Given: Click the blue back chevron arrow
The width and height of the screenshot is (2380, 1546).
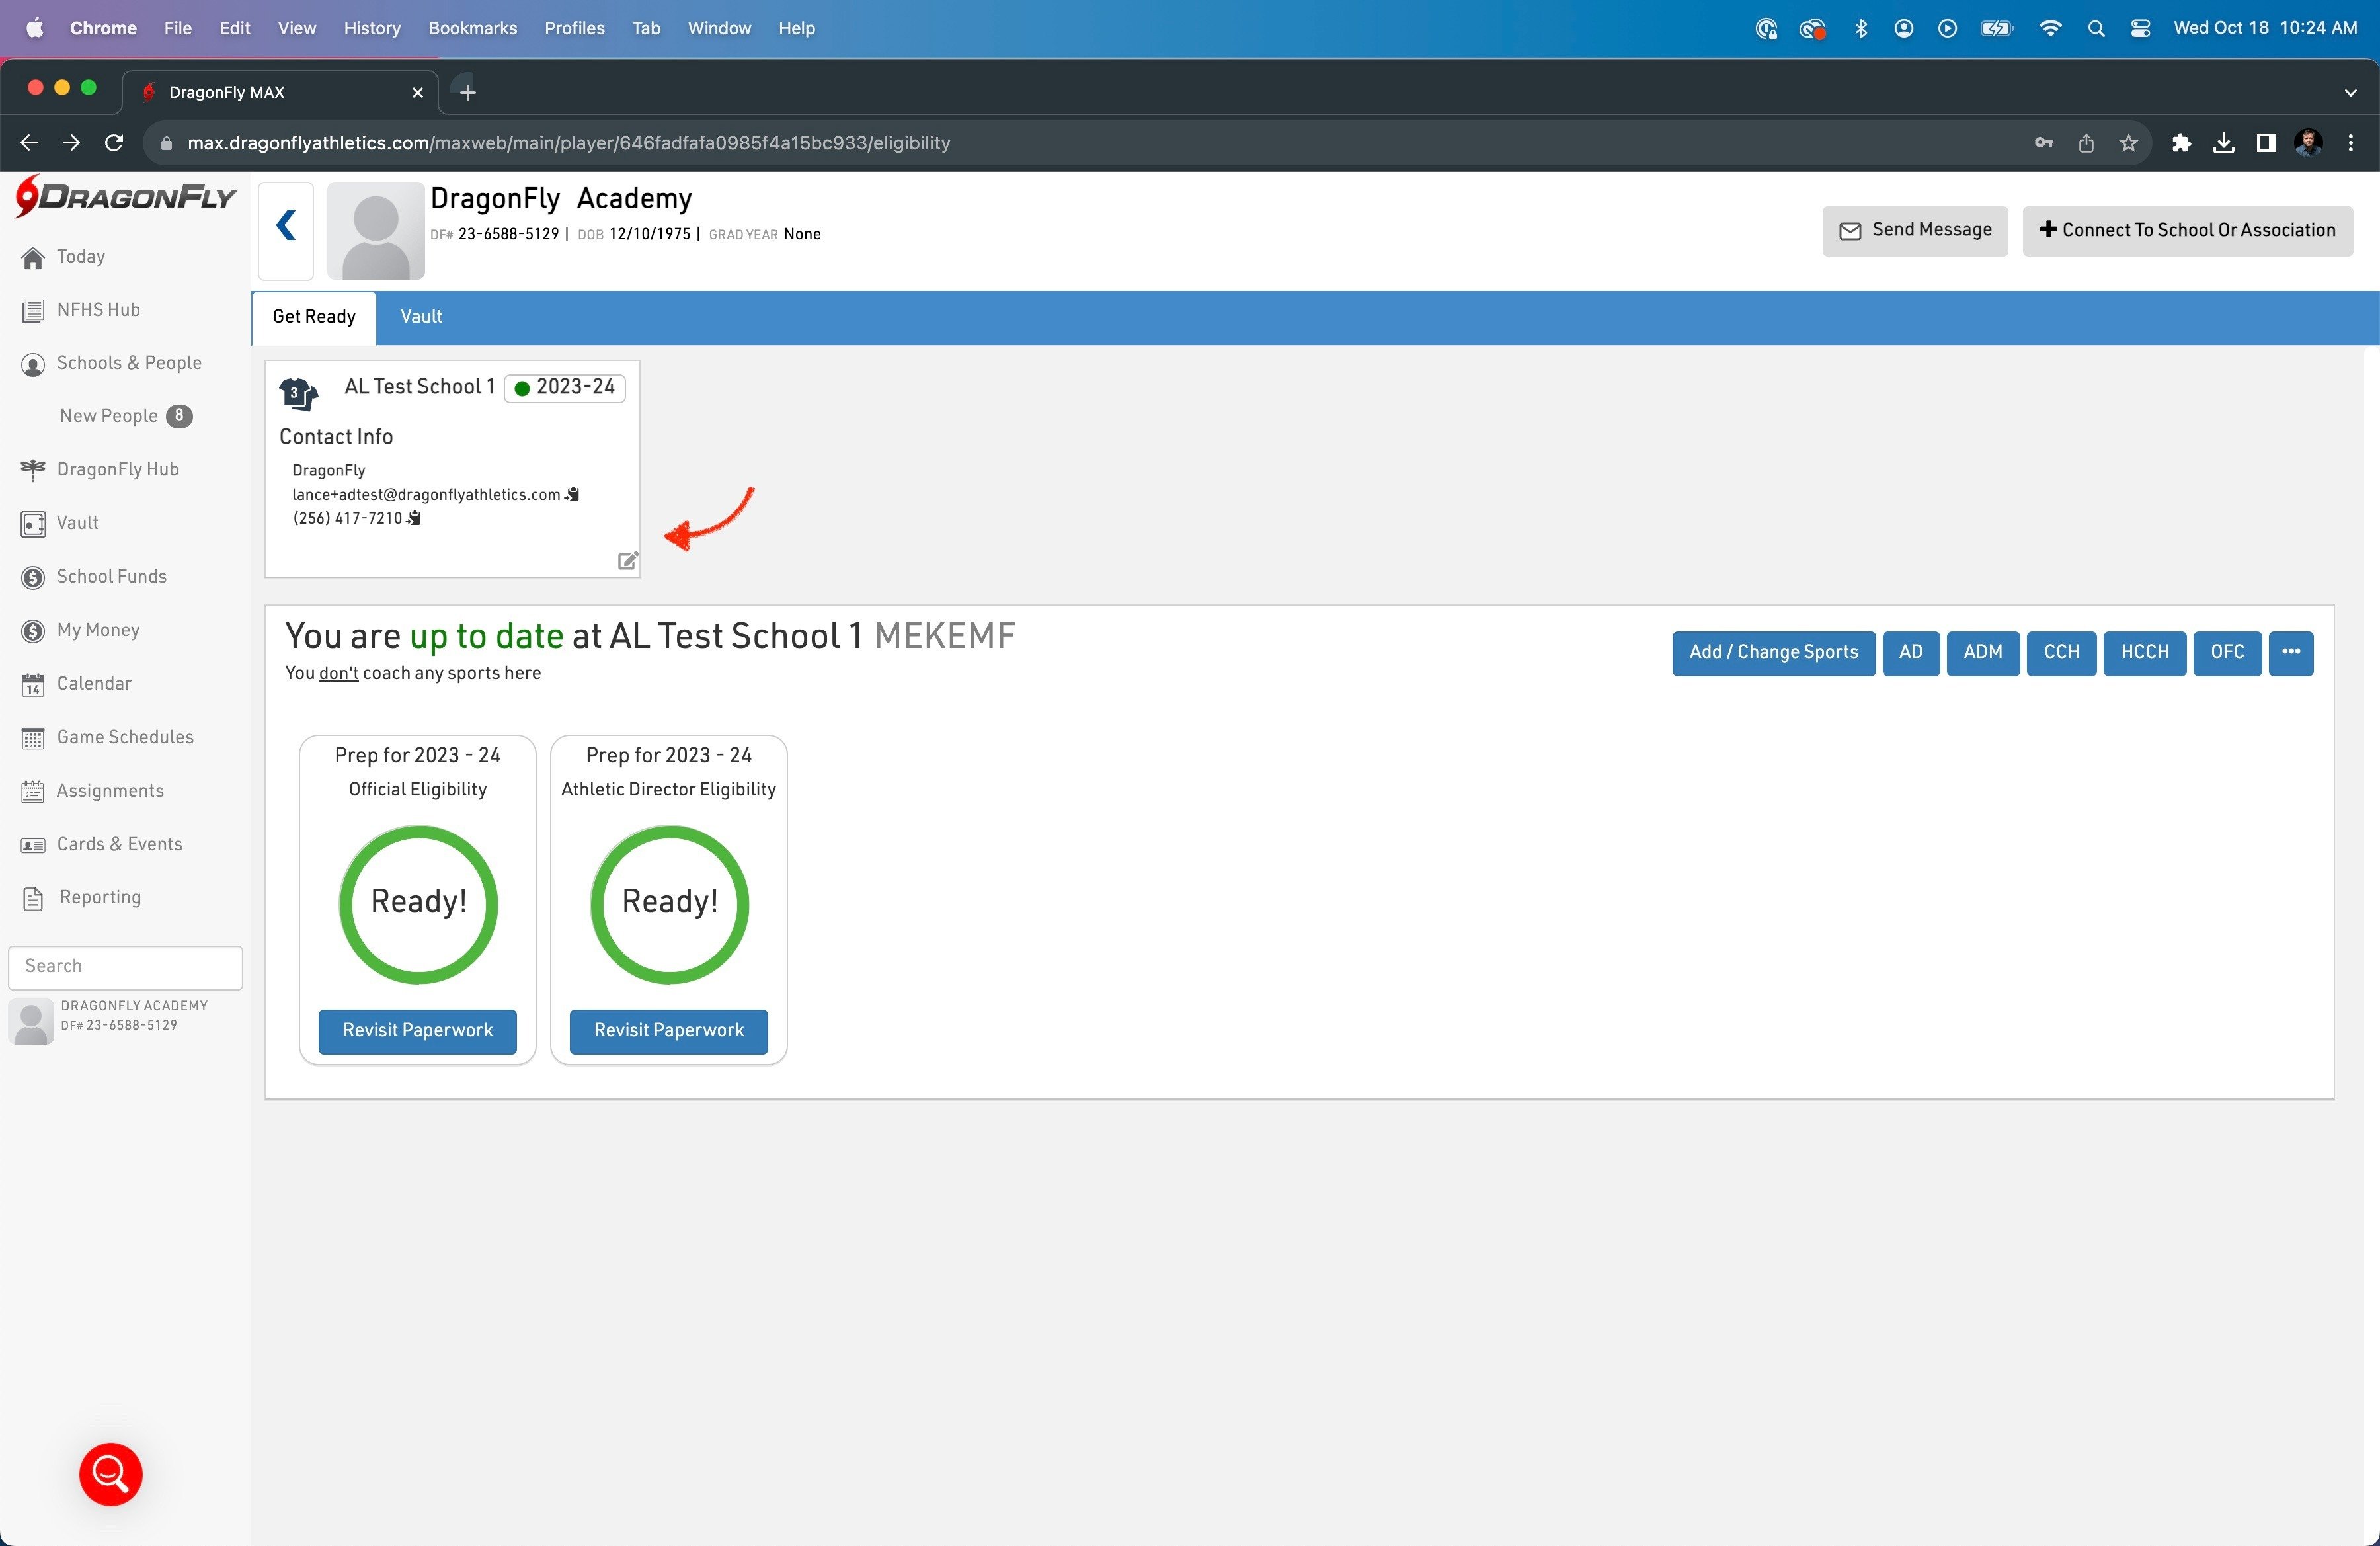Looking at the screenshot, I should click(x=286, y=226).
